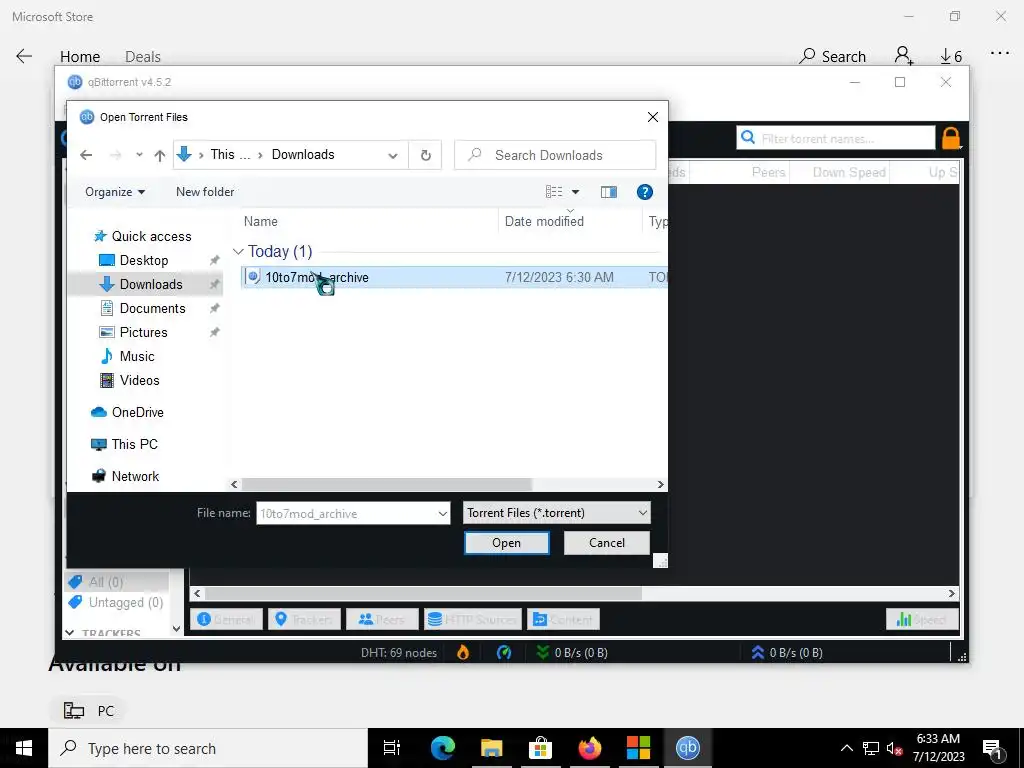Screen dimensions: 1024x768
Task: Open the Organize menu
Action: point(115,192)
